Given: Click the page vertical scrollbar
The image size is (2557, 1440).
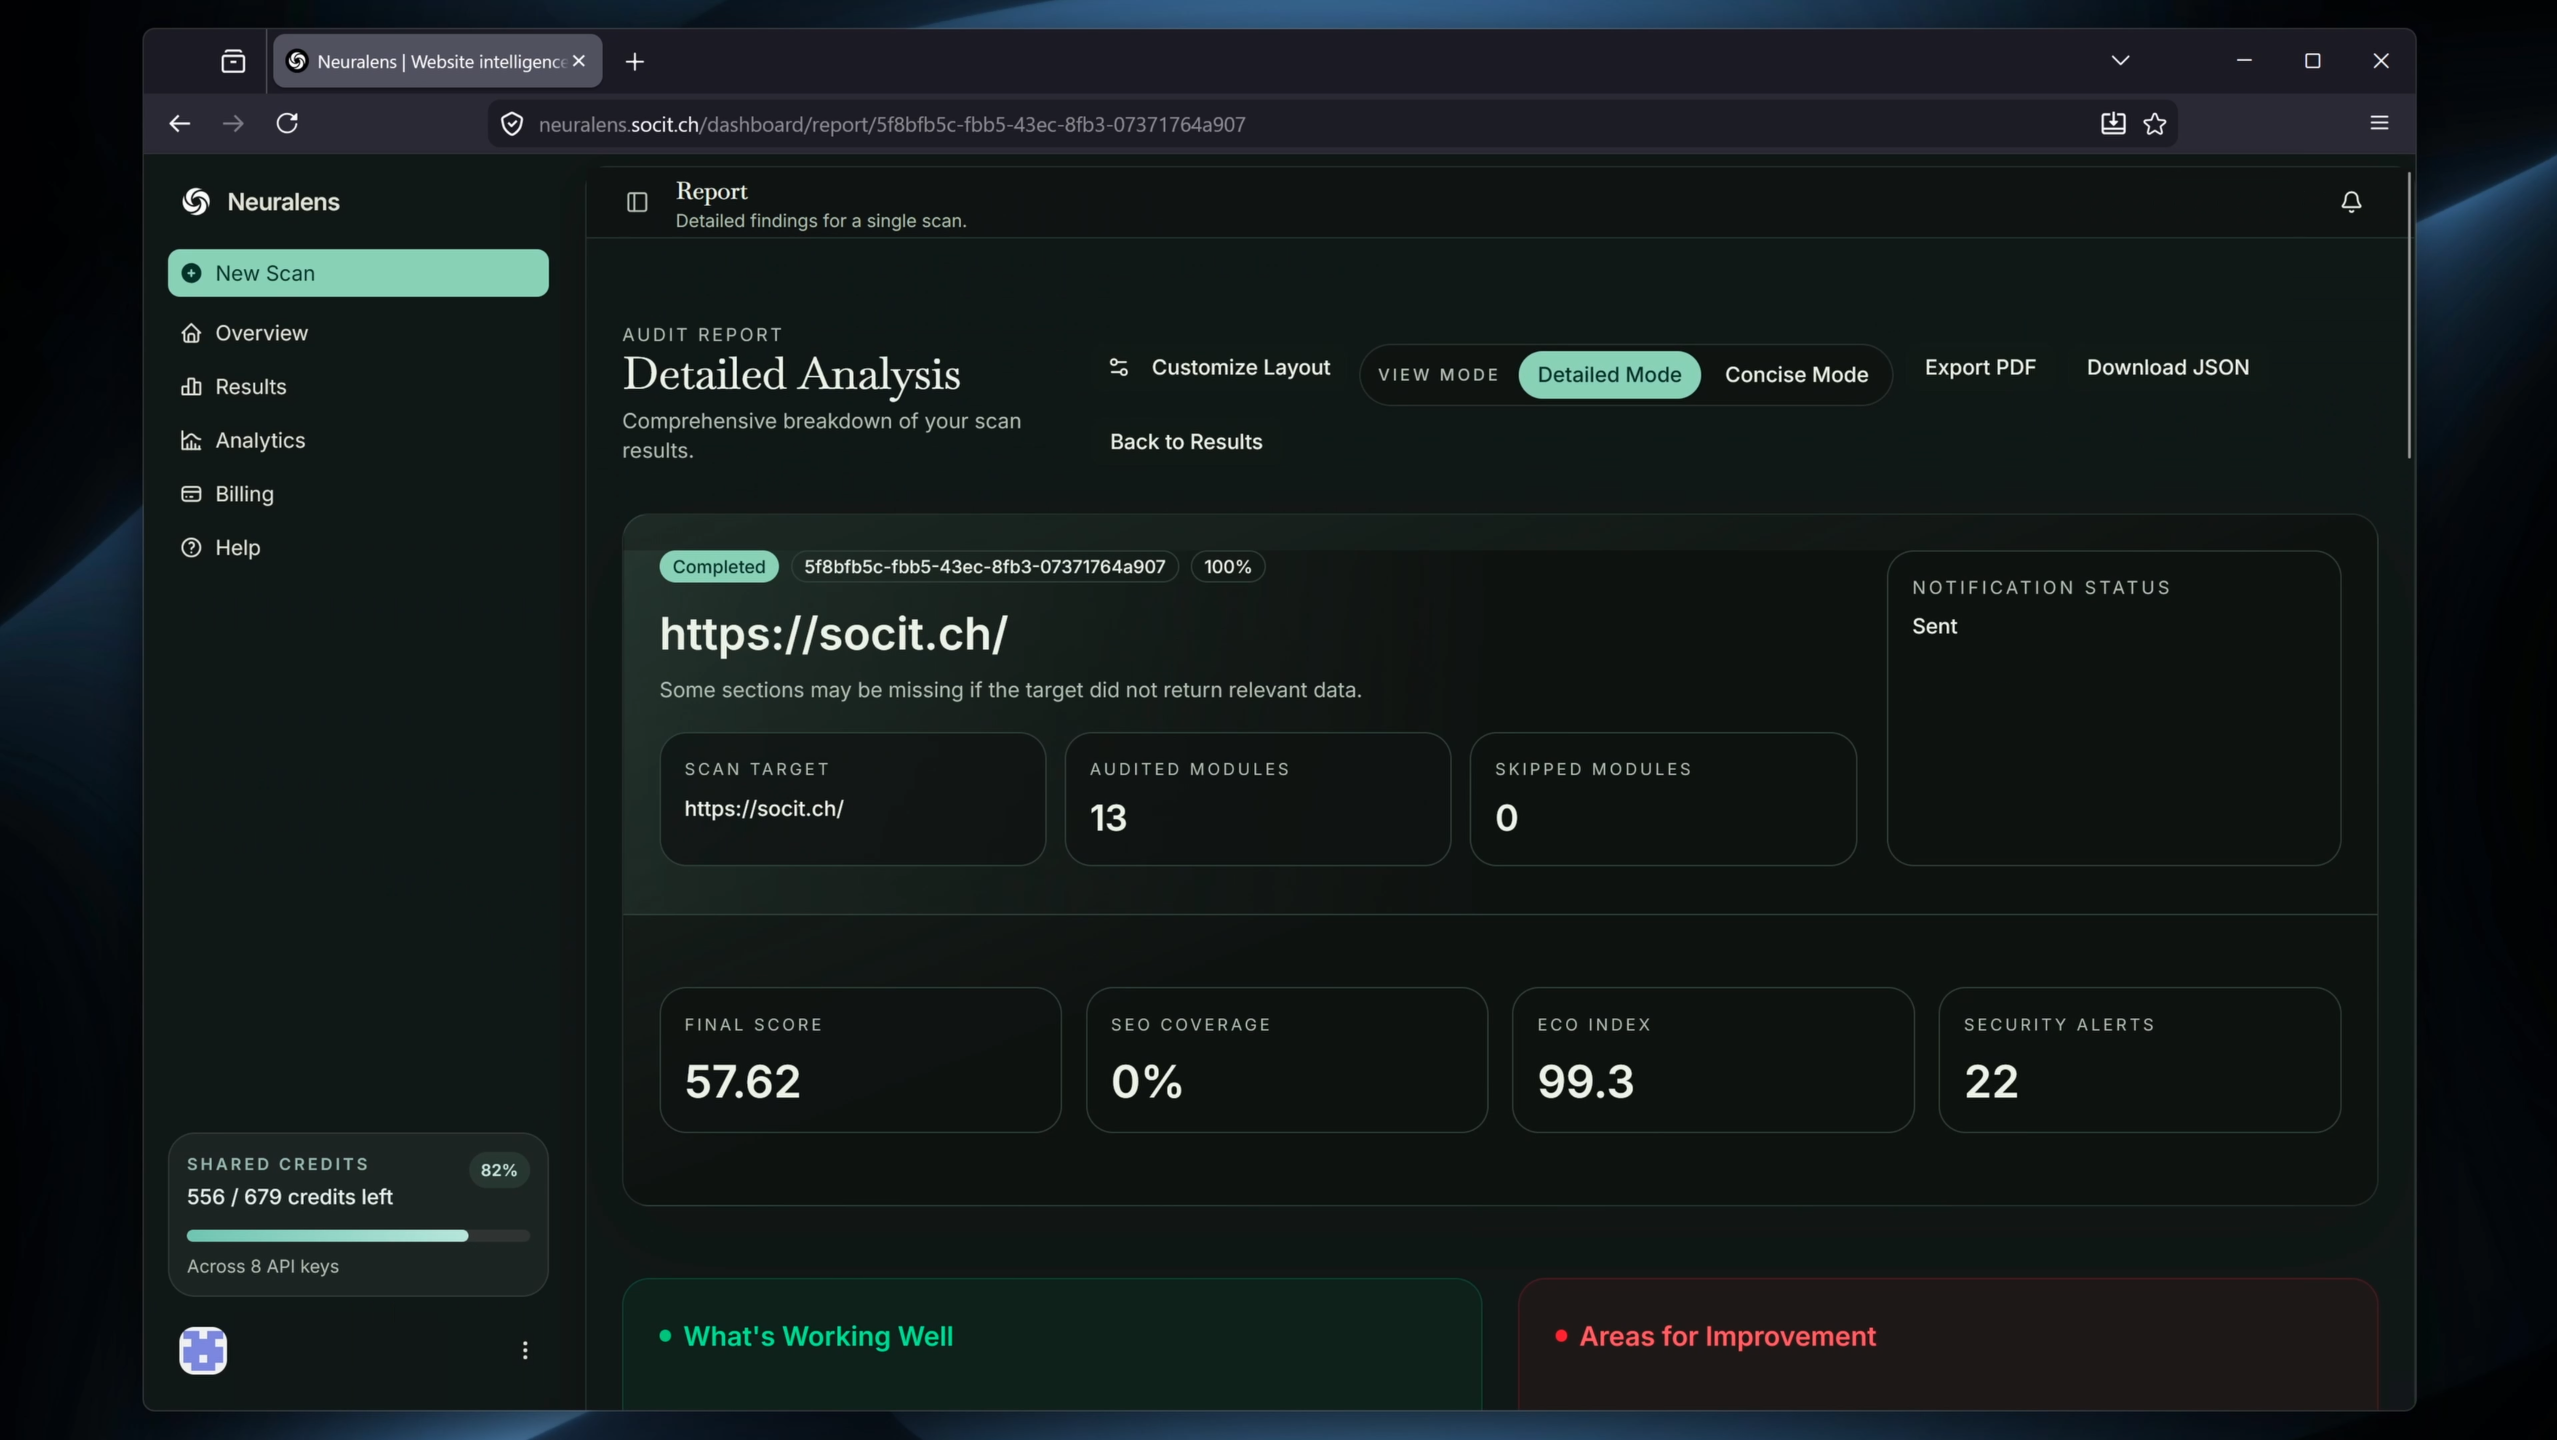Looking at the screenshot, I should (x=2409, y=315).
